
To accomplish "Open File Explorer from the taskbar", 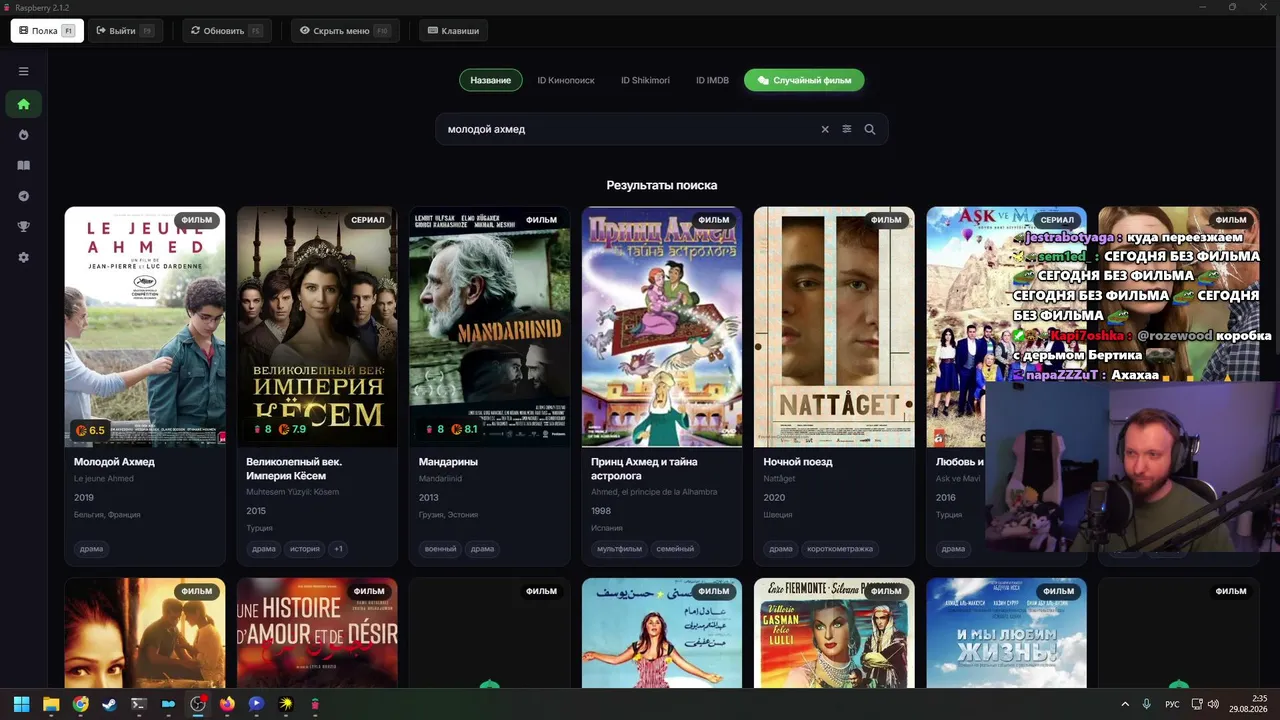I will 51,704.
